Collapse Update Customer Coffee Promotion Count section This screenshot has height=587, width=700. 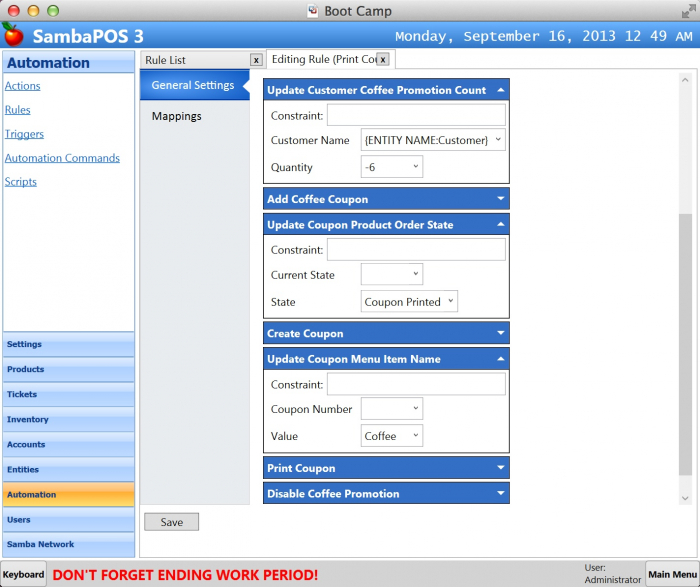(x=499, y=90)
